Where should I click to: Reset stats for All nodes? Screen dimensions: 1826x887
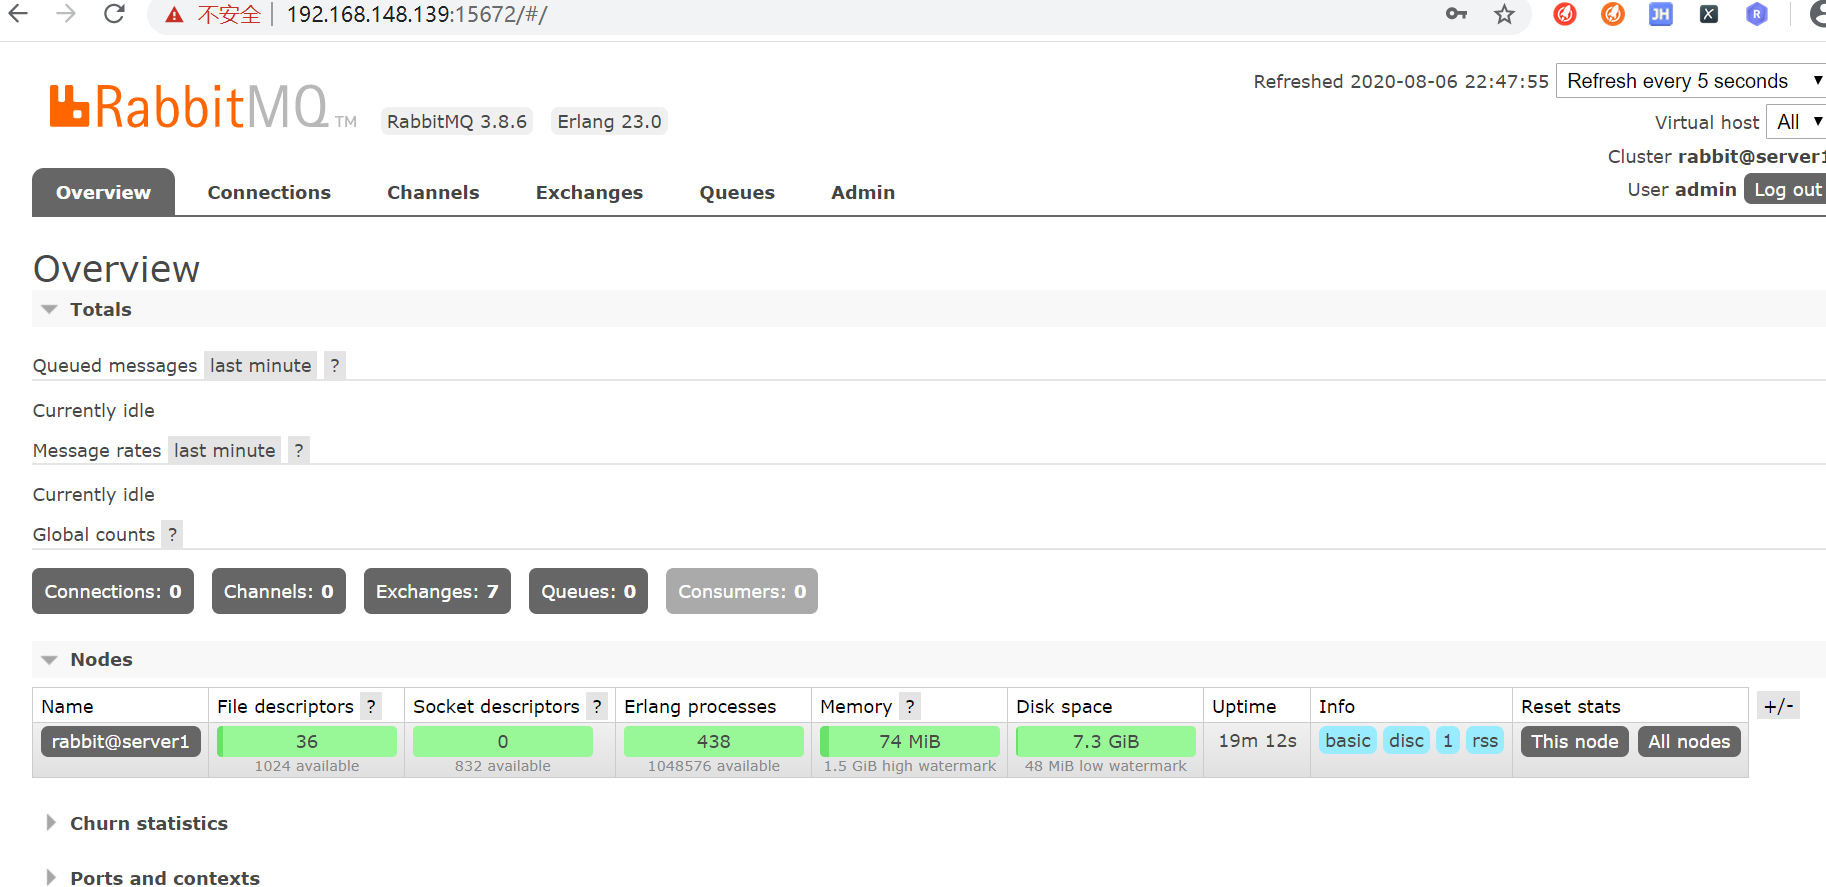1689,741
